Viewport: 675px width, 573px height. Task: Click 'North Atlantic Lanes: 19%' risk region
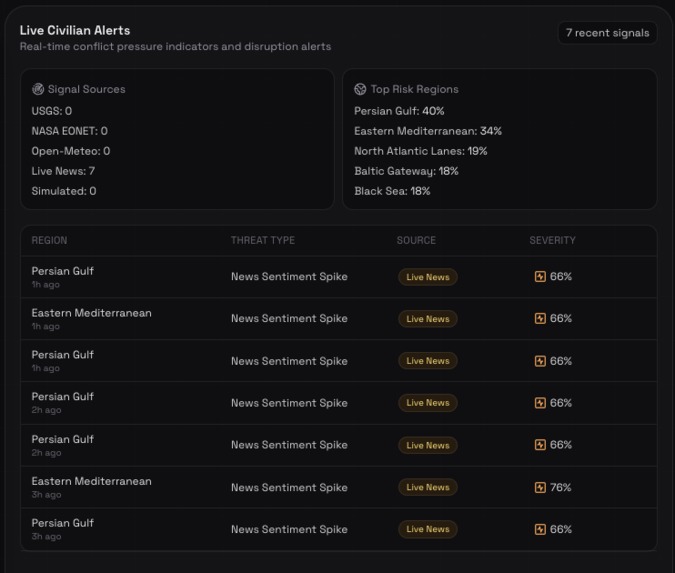(421, 151)
